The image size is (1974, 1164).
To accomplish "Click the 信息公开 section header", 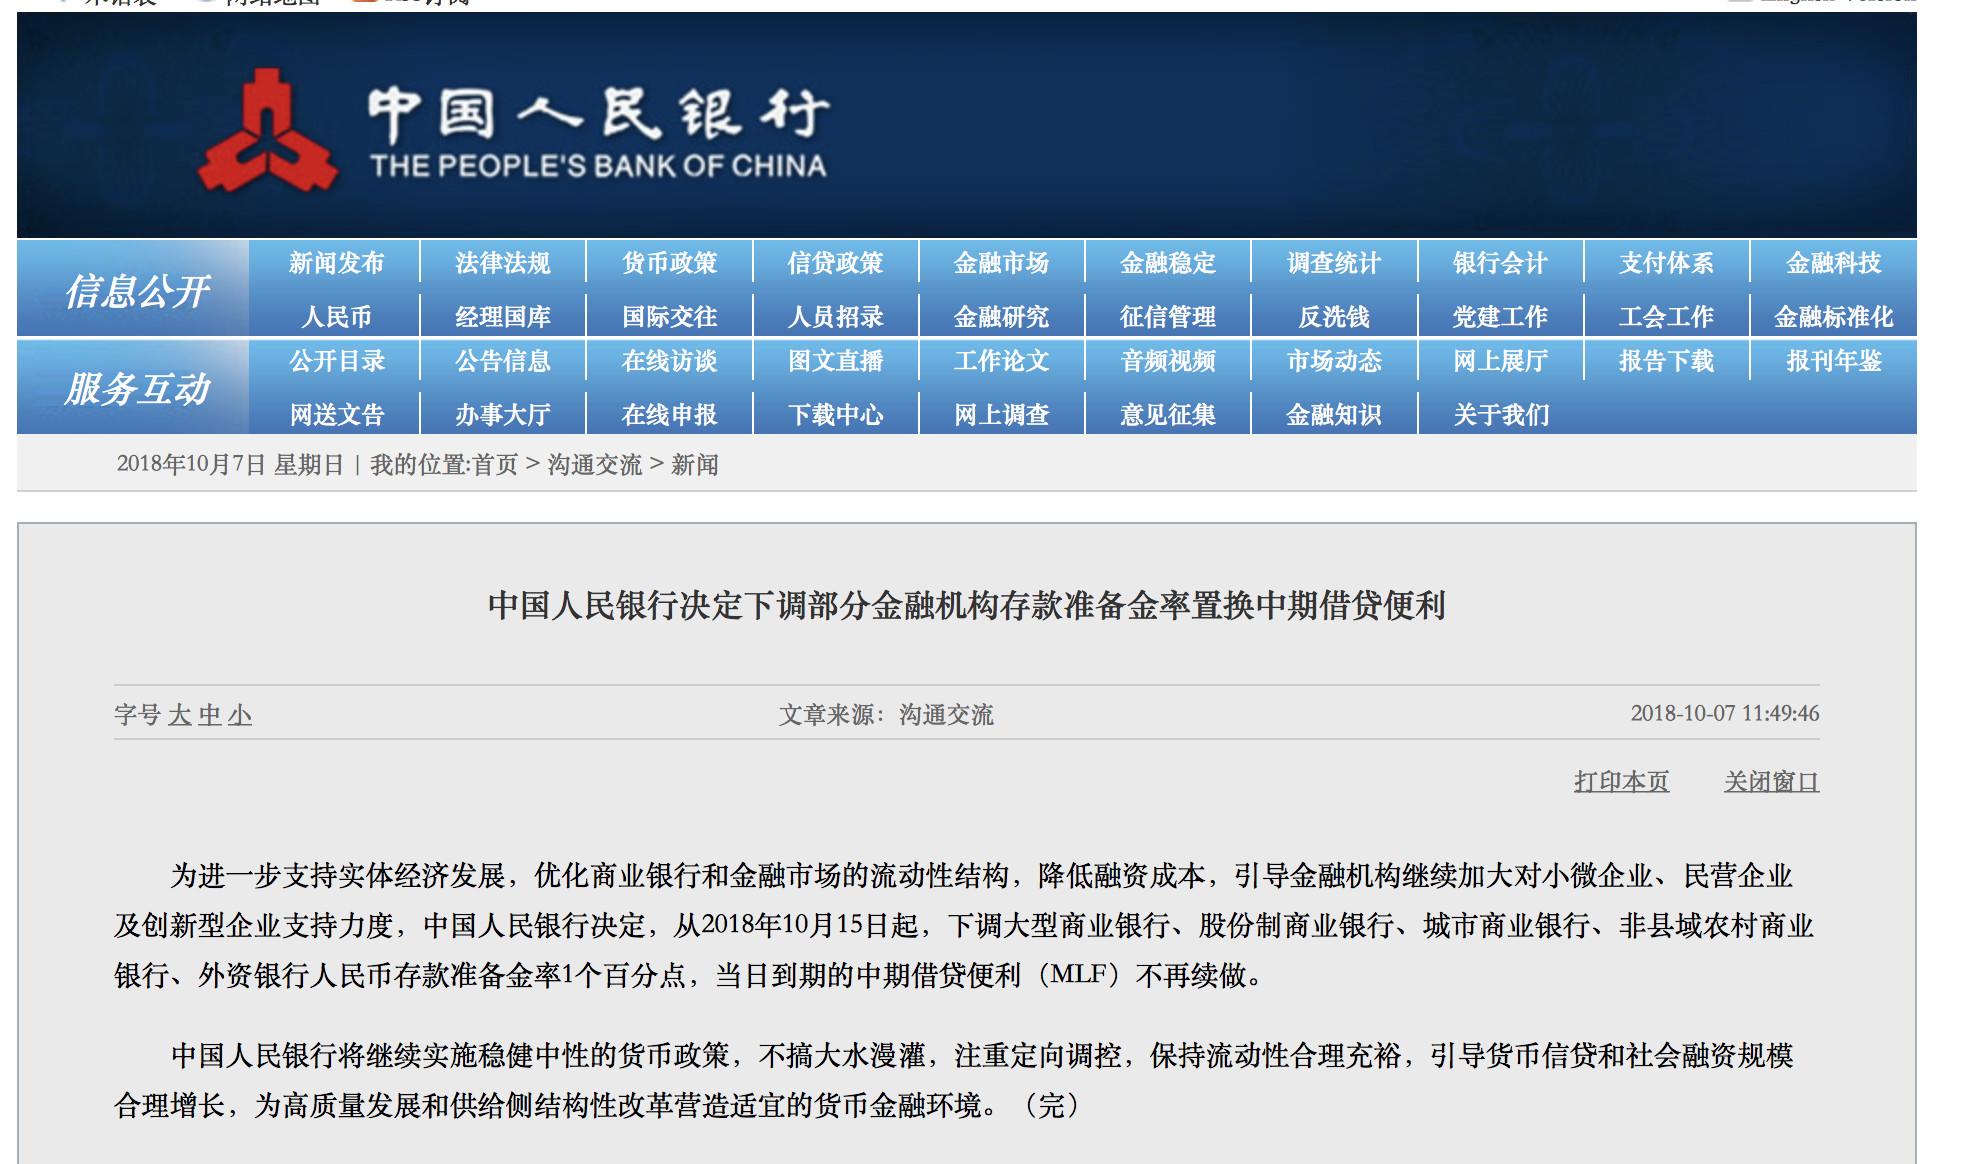I will coord(136,291).
